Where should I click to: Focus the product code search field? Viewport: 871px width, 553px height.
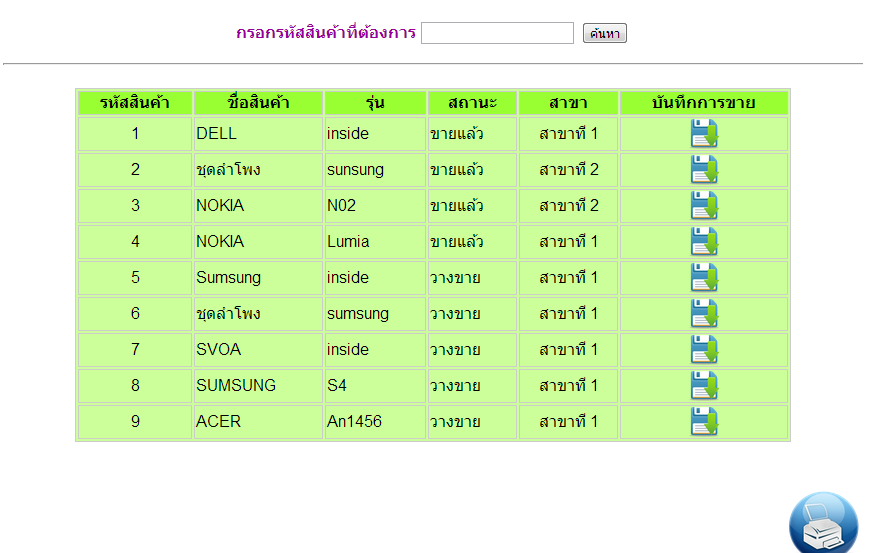point(497,33)
